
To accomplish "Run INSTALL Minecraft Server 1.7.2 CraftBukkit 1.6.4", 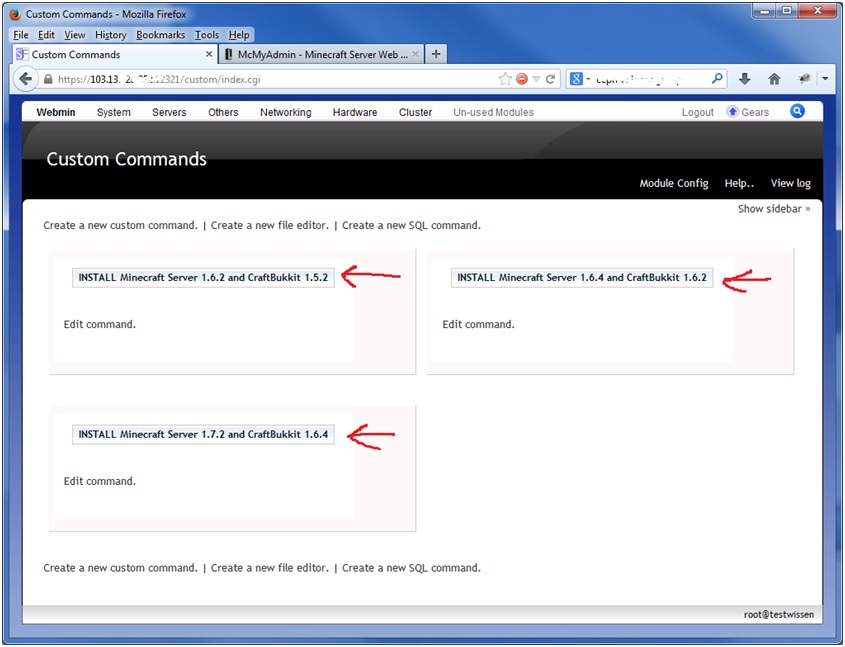I will [203, 434].
